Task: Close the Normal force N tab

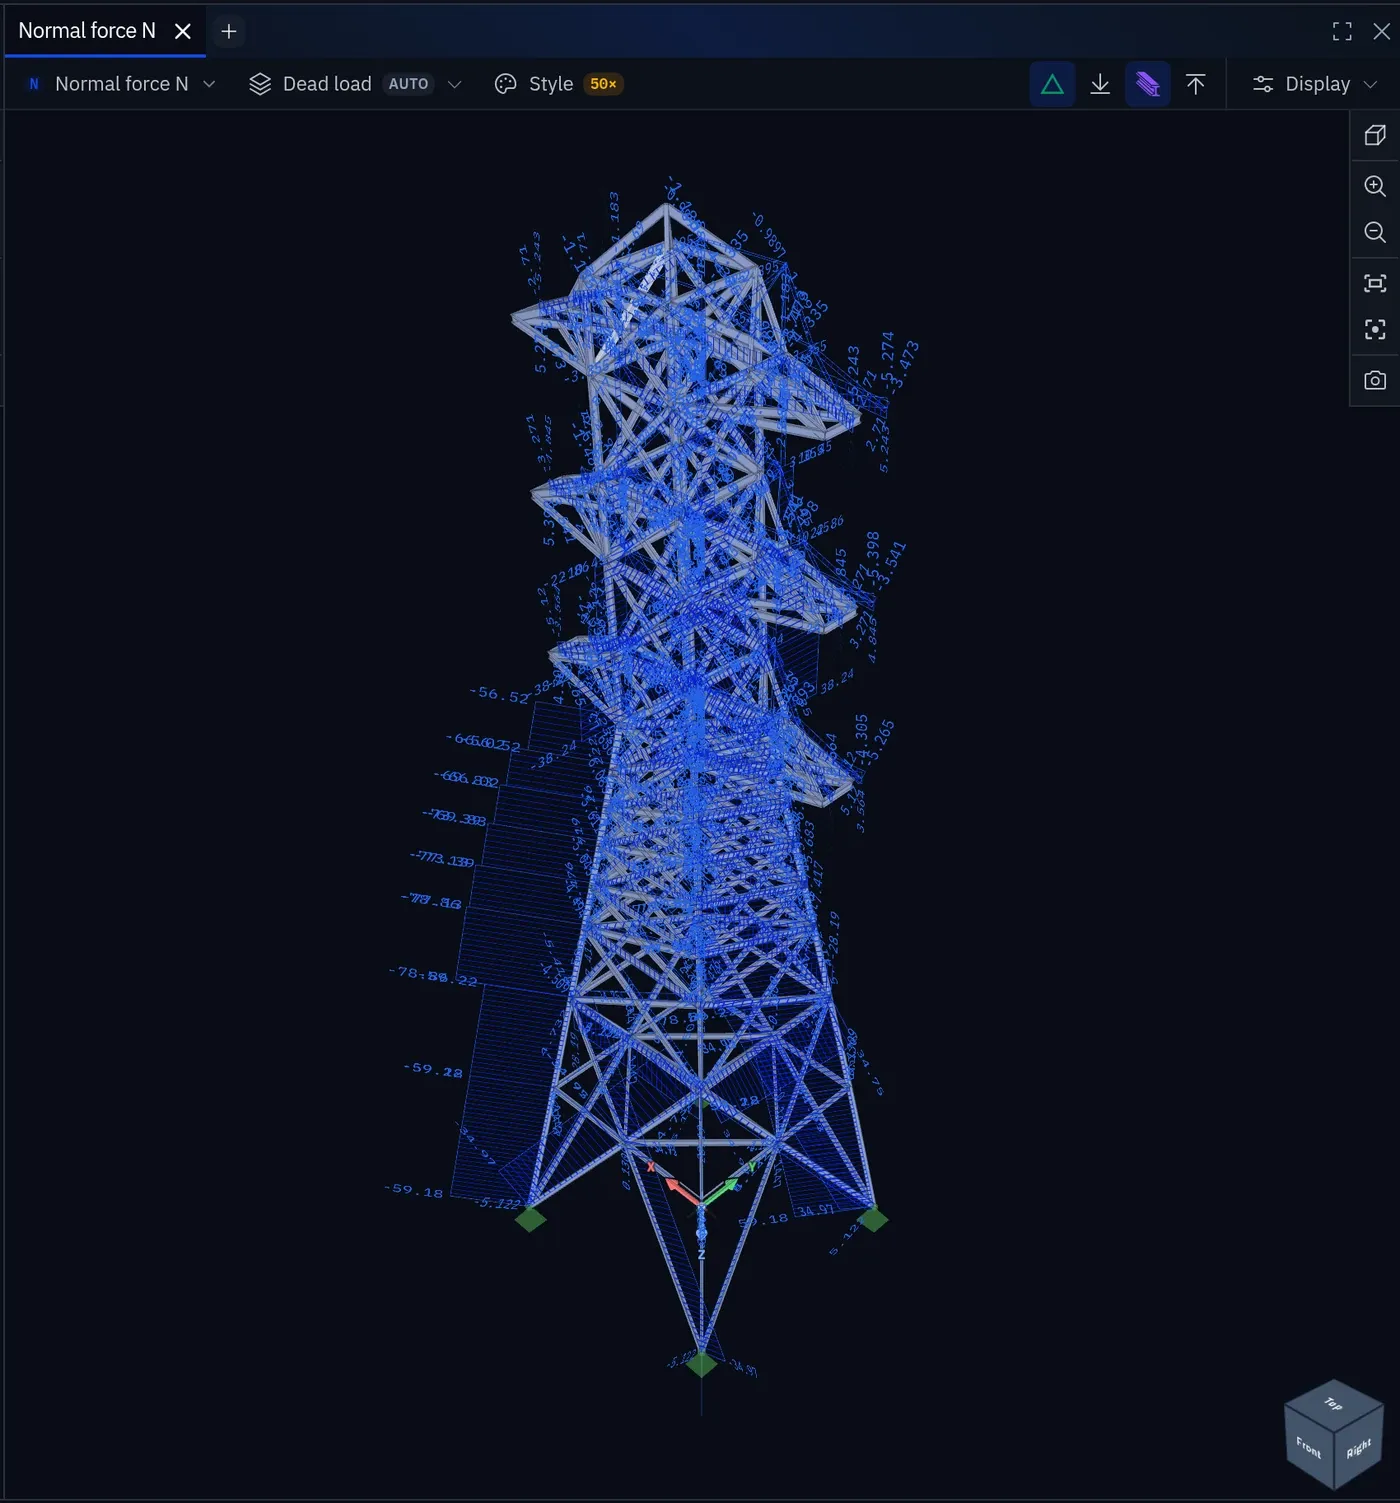Action: tap(183, 31)
